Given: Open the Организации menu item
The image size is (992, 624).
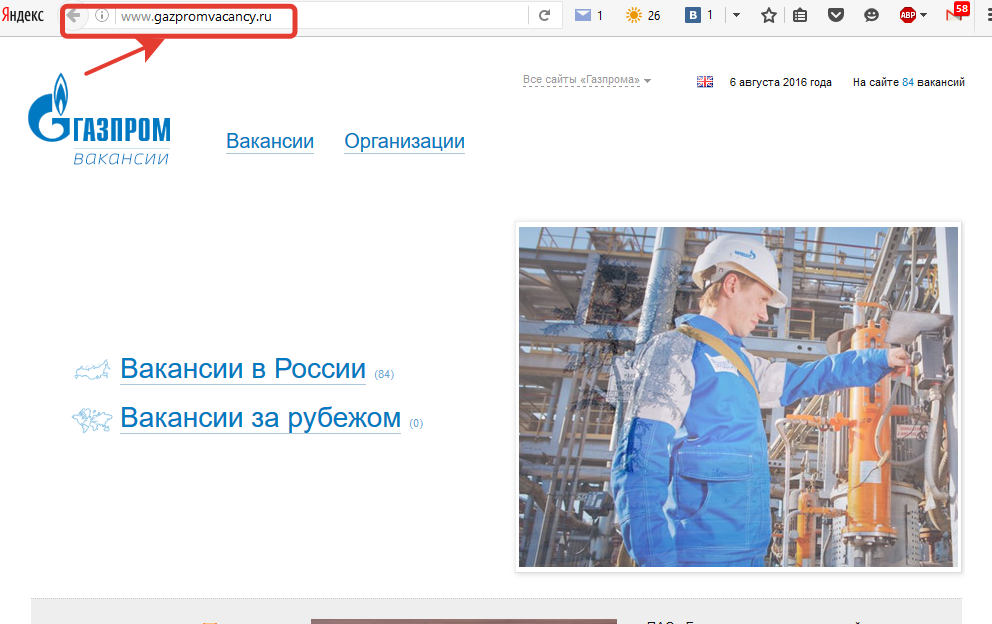Looking at the screenshot, I should click(404, 141).
